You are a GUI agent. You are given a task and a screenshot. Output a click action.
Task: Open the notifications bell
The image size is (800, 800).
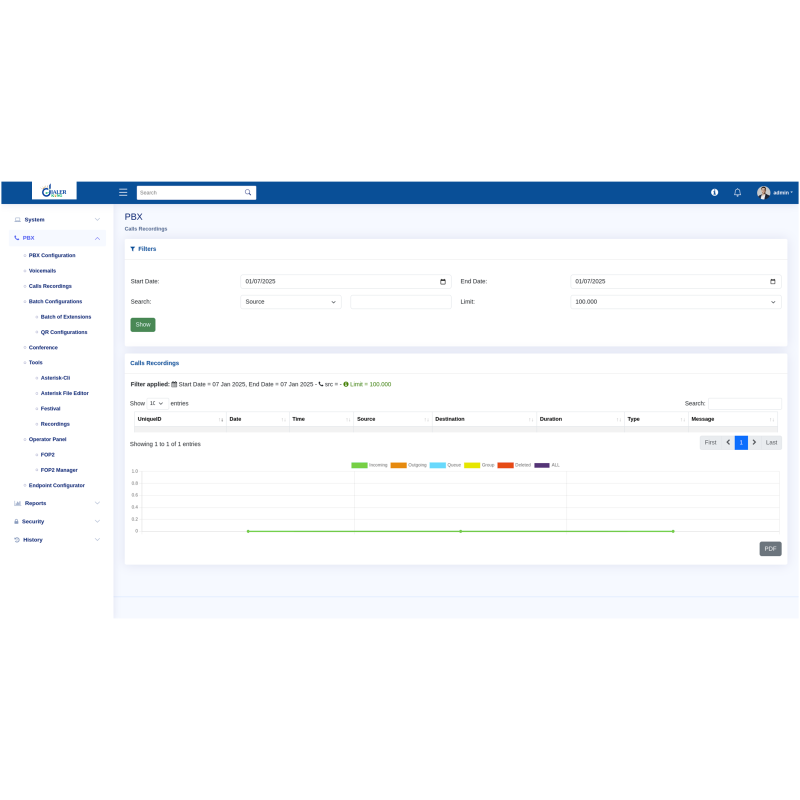(738, 192)
